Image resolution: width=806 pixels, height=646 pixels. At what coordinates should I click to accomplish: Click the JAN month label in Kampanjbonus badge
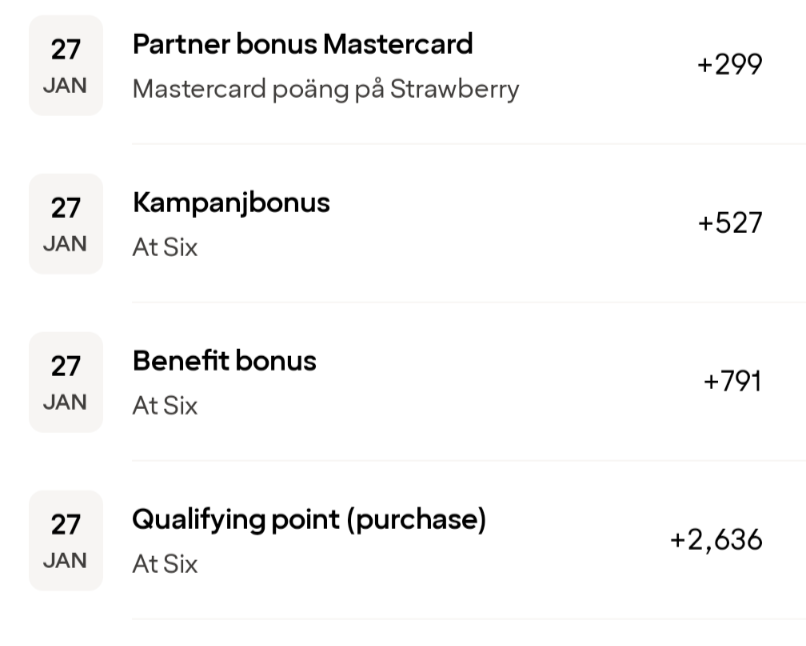coord(65,243)
